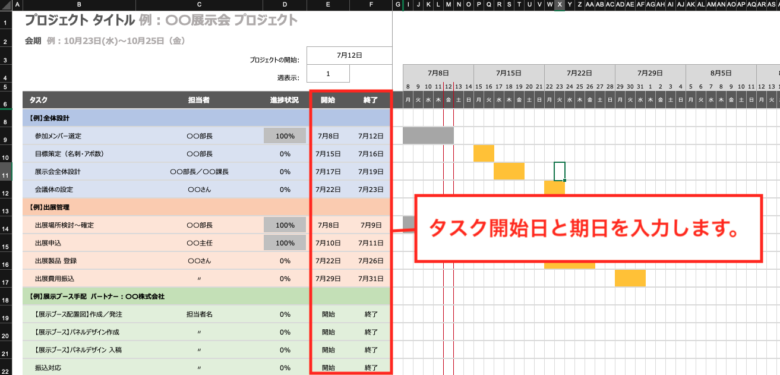This screenshot has width=780, height=375.
Task: Click the 出展申込 task cell
Action: tap(79, 243)
